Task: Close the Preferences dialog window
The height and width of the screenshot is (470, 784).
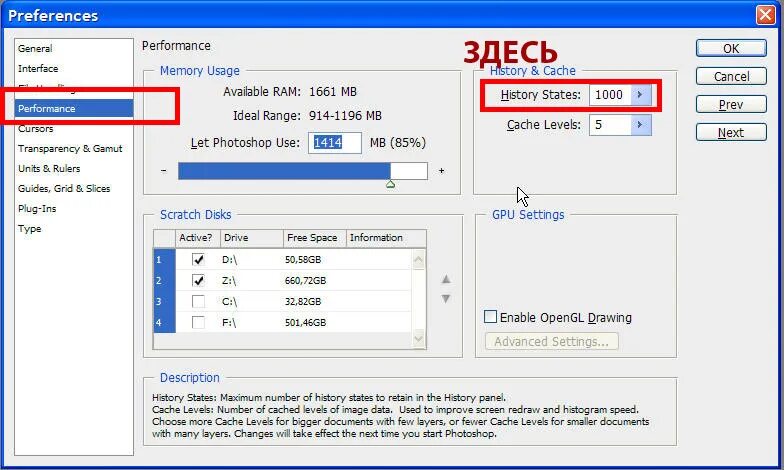Action: 766,15
